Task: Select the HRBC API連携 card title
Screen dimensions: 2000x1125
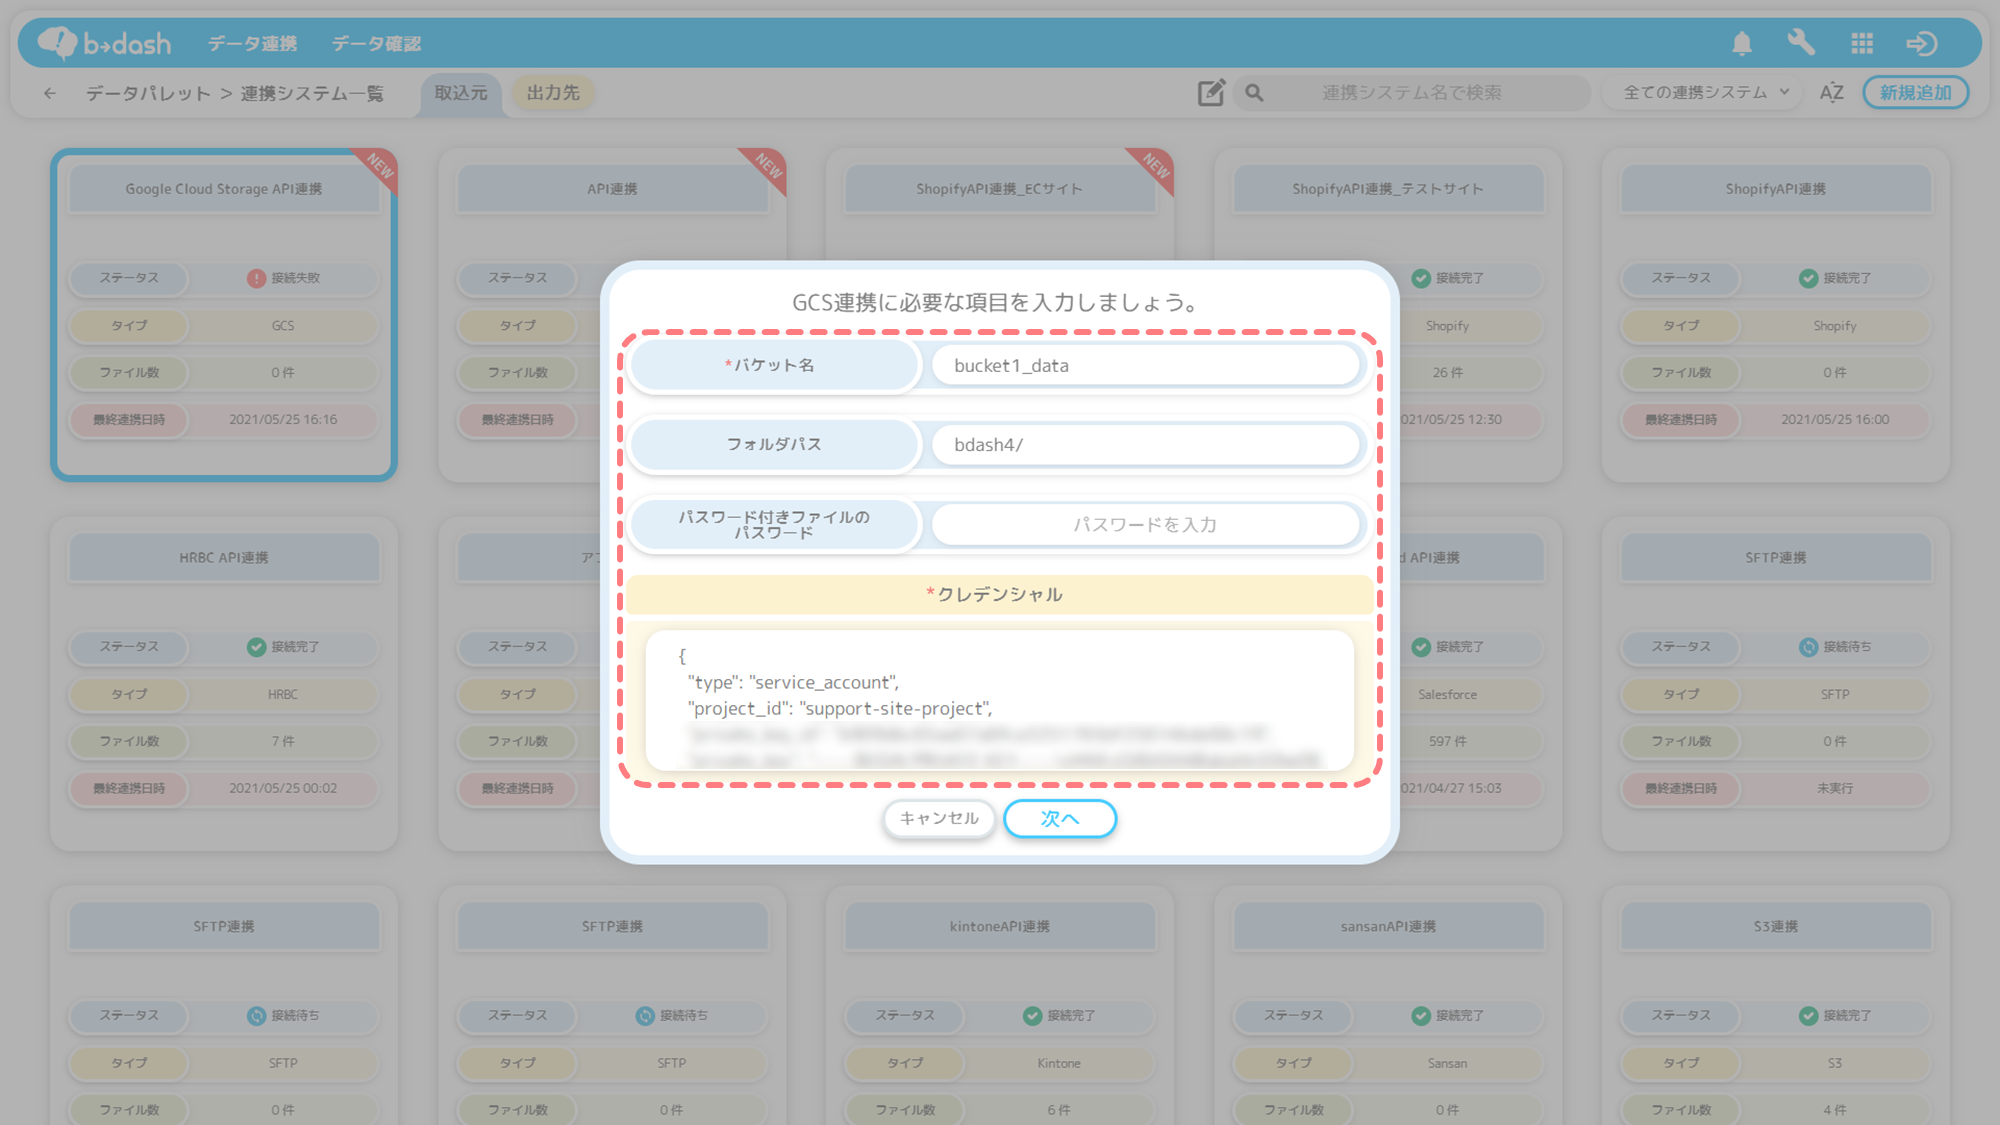Action: [x=224, y=558]
